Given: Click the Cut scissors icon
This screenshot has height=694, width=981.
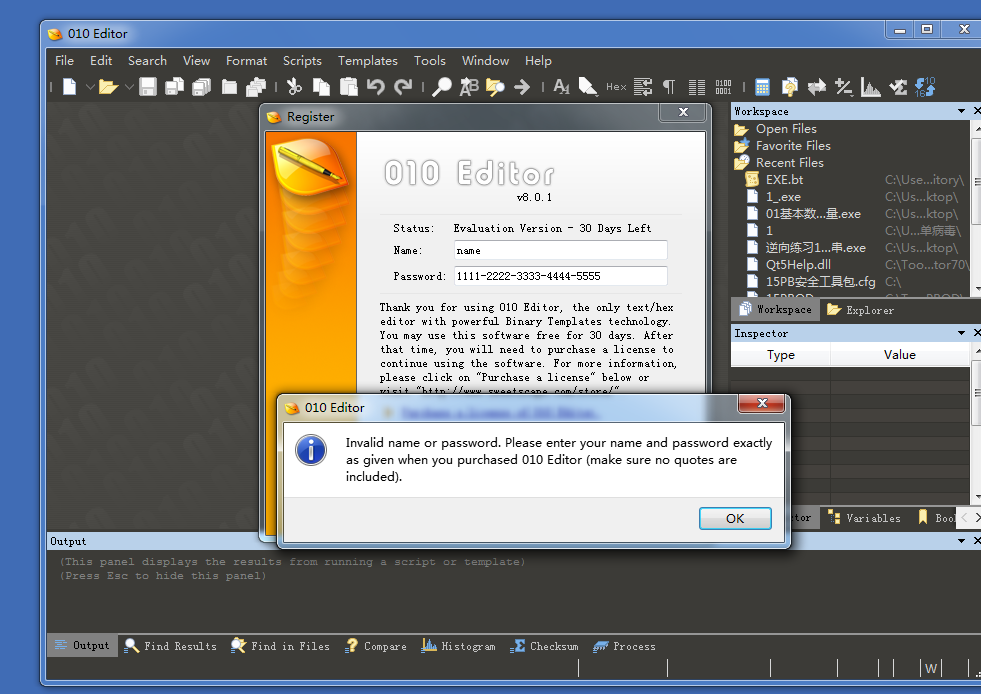Looking at the screenshot, I should [x=293, y=87].
